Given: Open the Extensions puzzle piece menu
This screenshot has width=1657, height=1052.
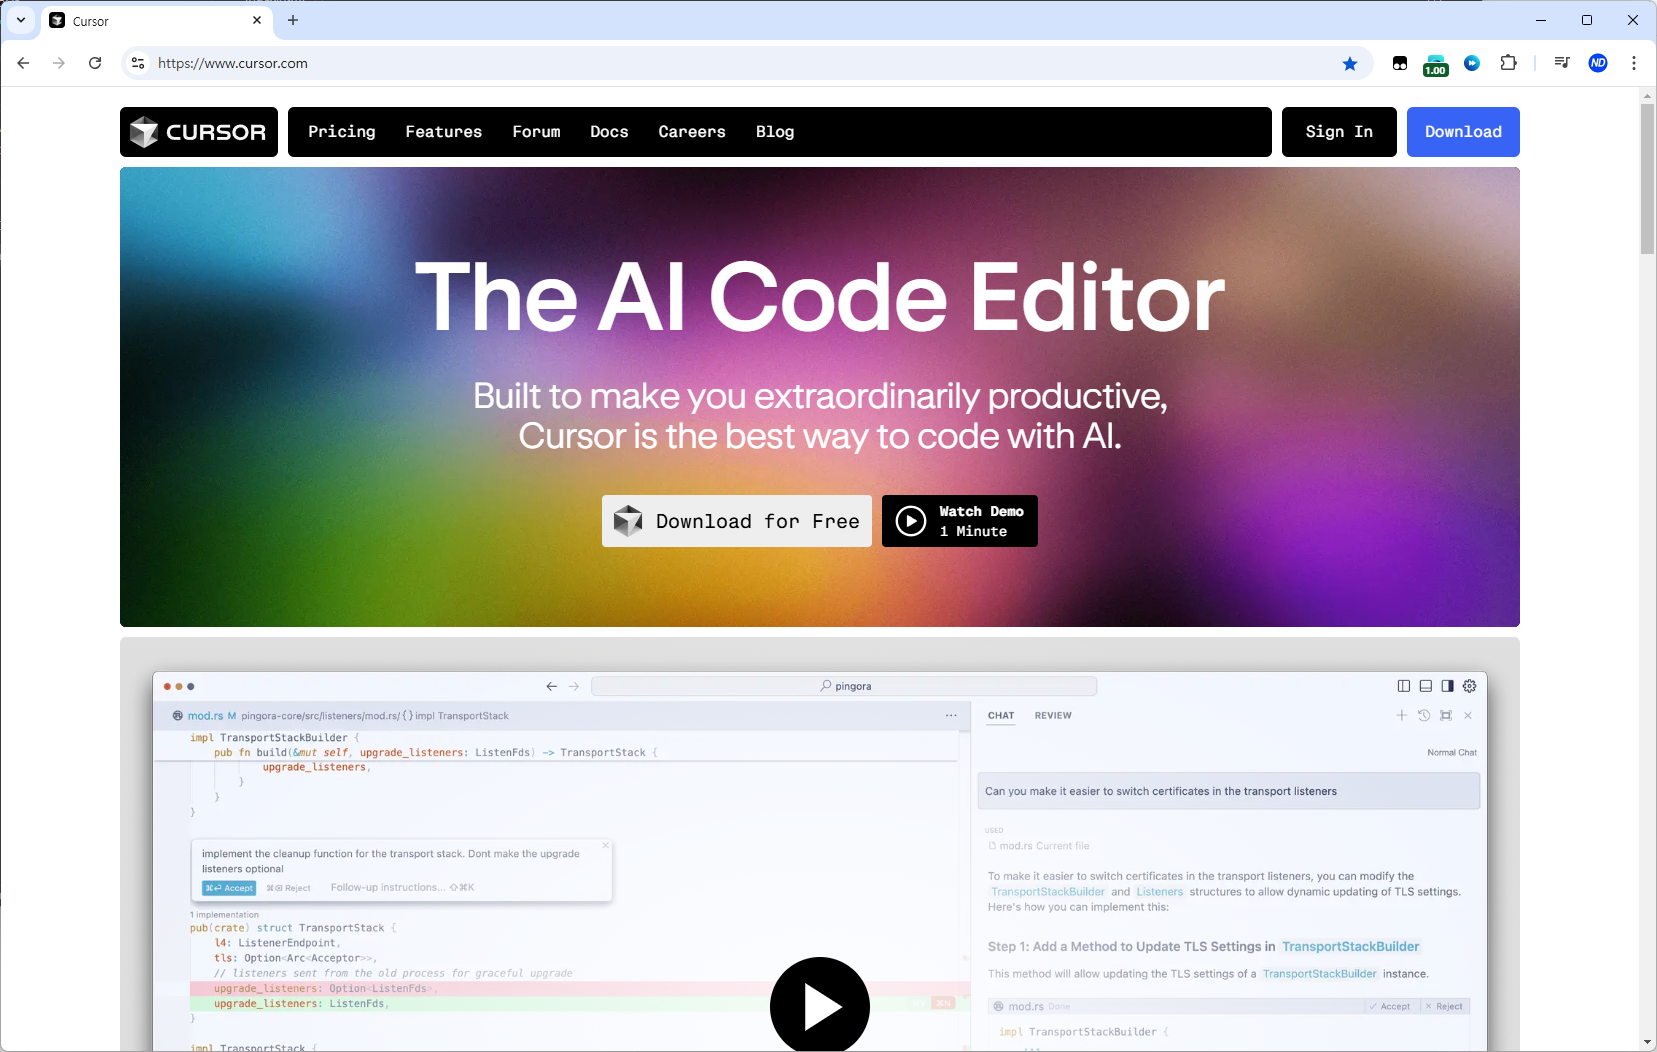Looking at the screenshot, I should (1509, 63).
